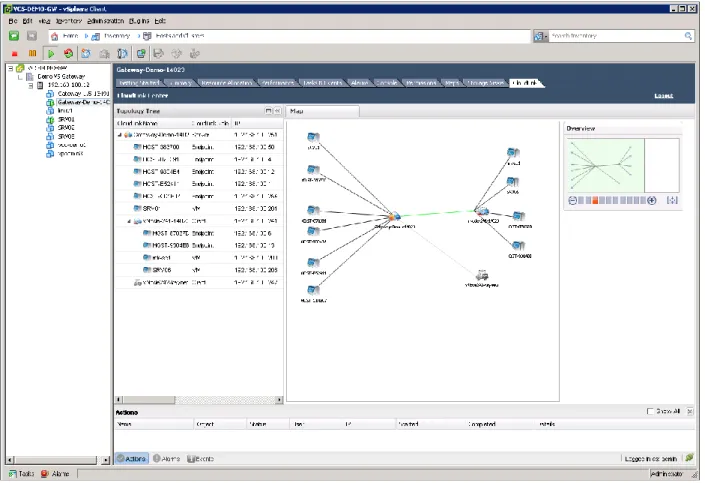Click the top-right host node on map

tap(513, 153)
